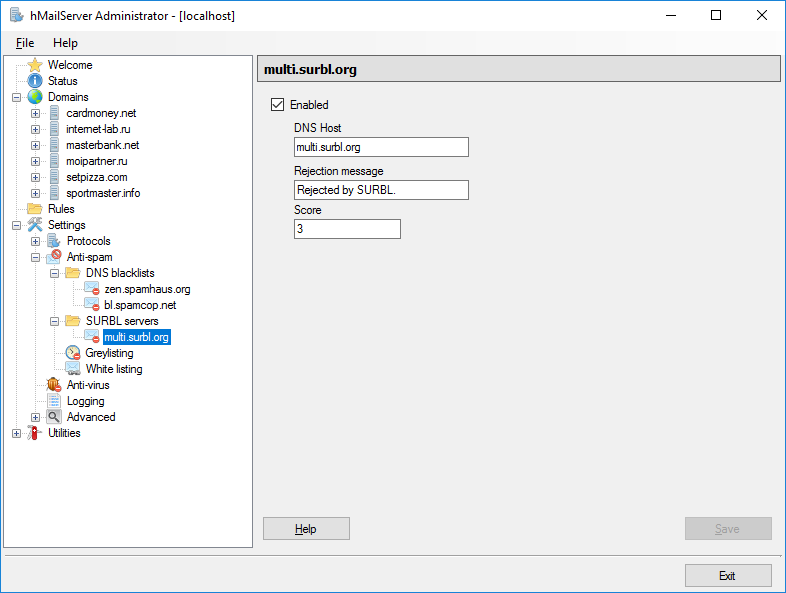This screenshot has width=786, height=593.
Task: Click the Exit button
Action: (728, 575)
